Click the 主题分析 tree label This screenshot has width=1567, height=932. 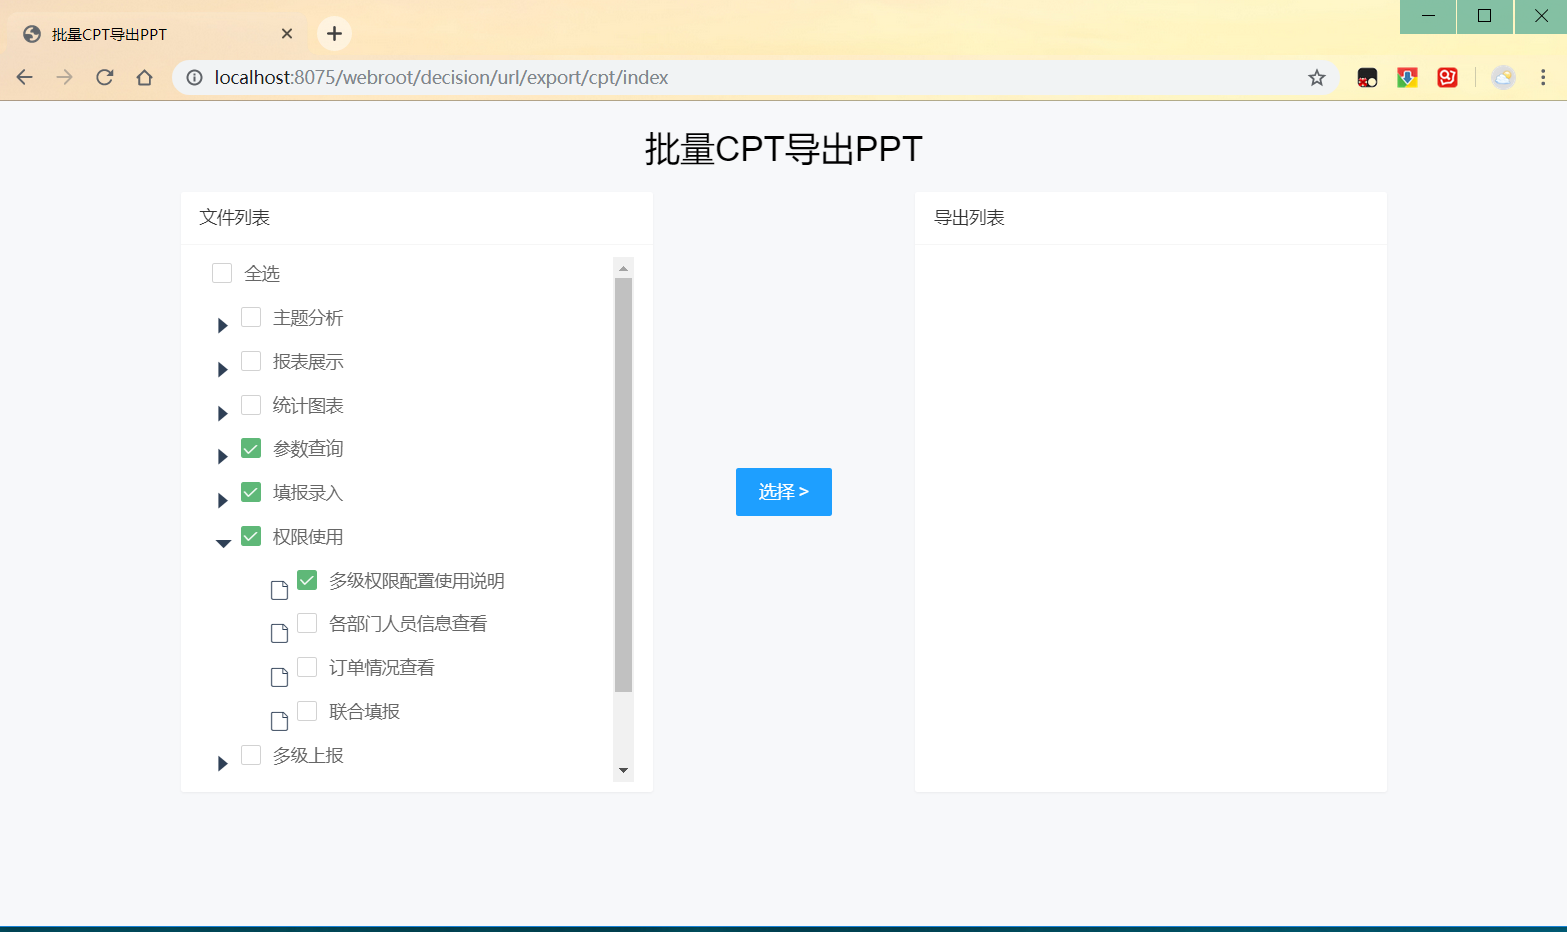pyautogui.click(x=308, y=318)
